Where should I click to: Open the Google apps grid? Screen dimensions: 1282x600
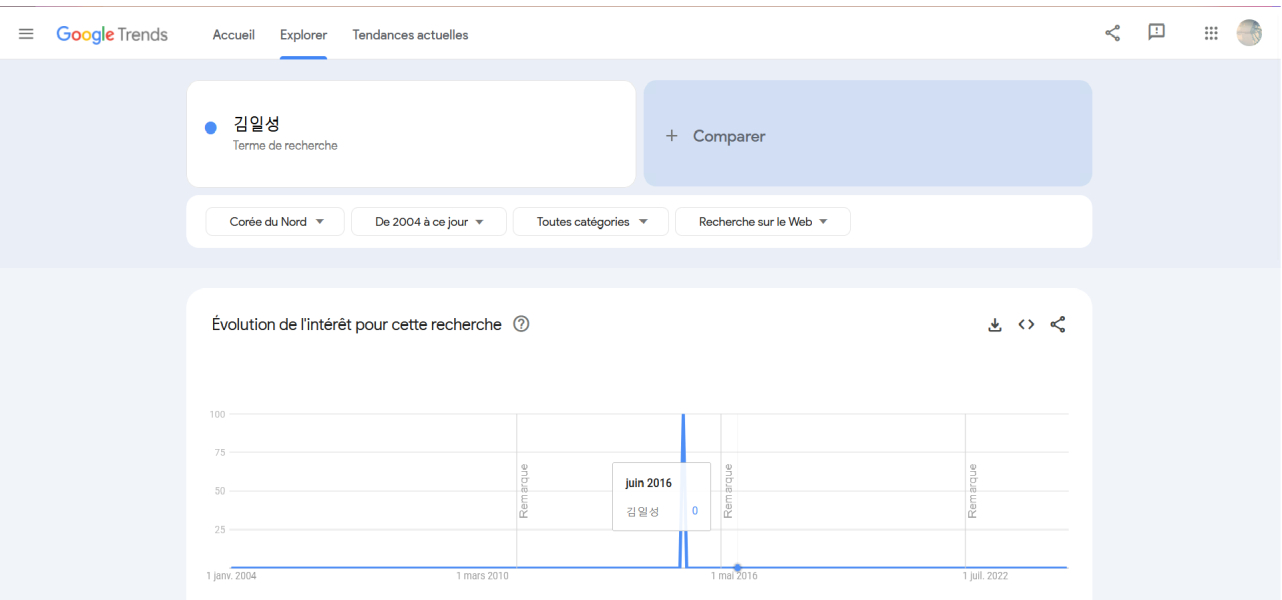click(1211, 33)
